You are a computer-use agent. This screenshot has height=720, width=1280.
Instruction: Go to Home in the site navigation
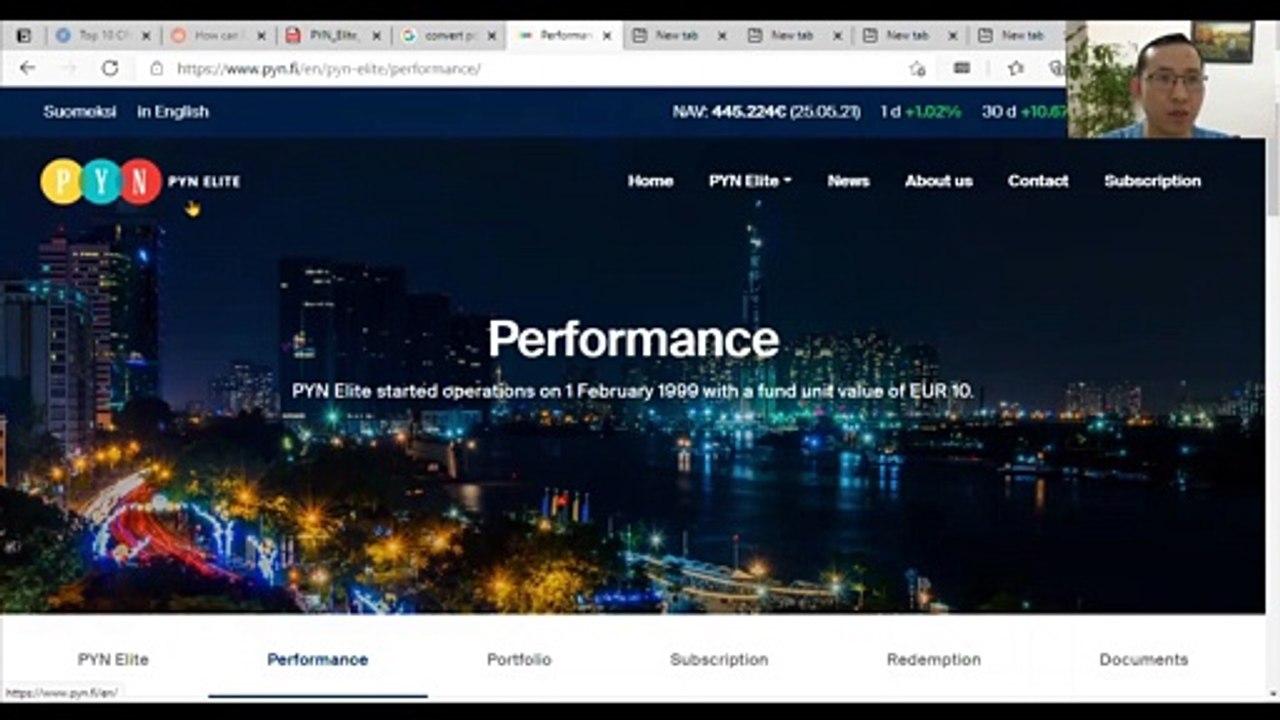click(x=650, y=181)
